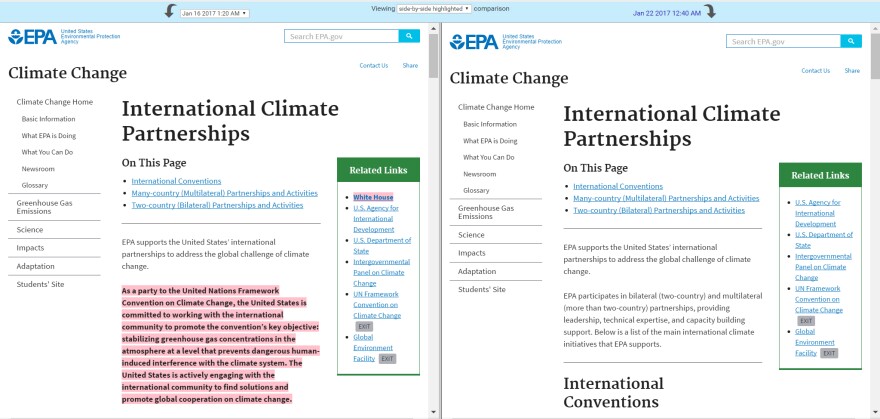
Task: Open Basic Information in left pane sidebar
Action: click(48, 119)
